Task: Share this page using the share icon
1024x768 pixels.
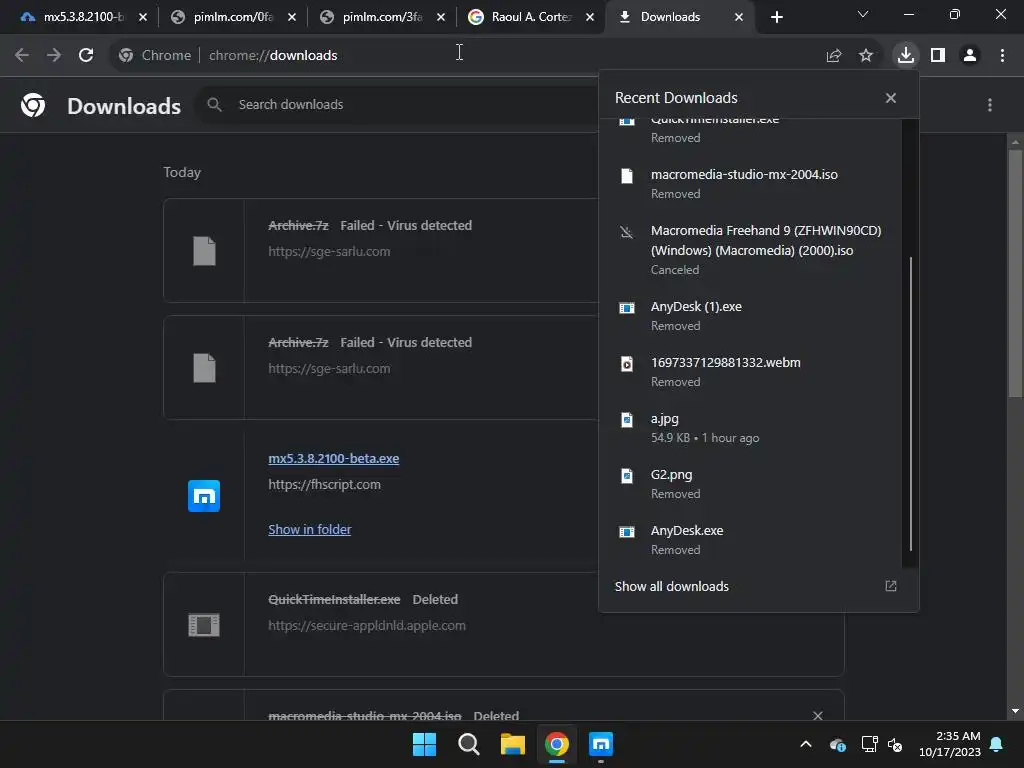Action: (834, 56)
